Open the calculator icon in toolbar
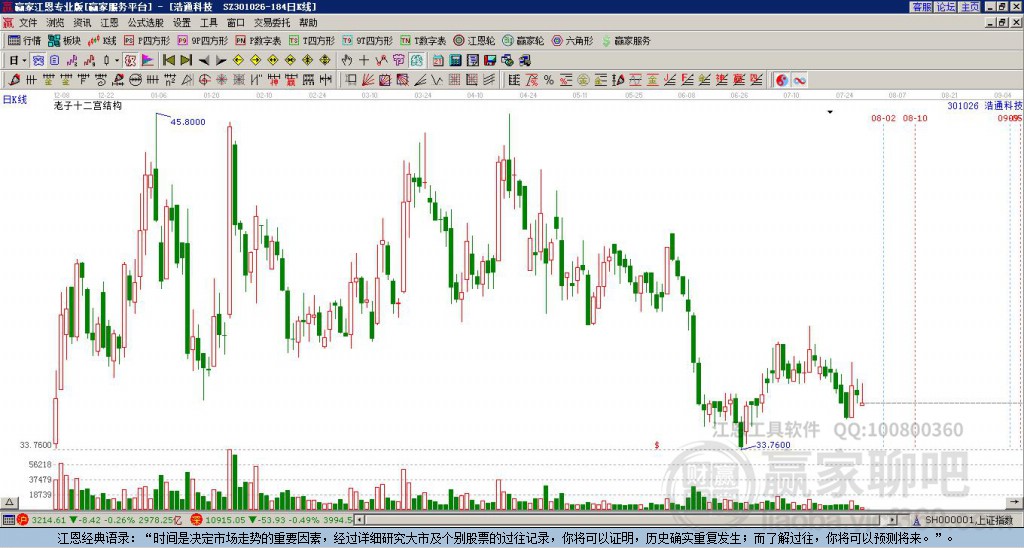This screenshot has width=1024, height=548. (x=456, y=61)
